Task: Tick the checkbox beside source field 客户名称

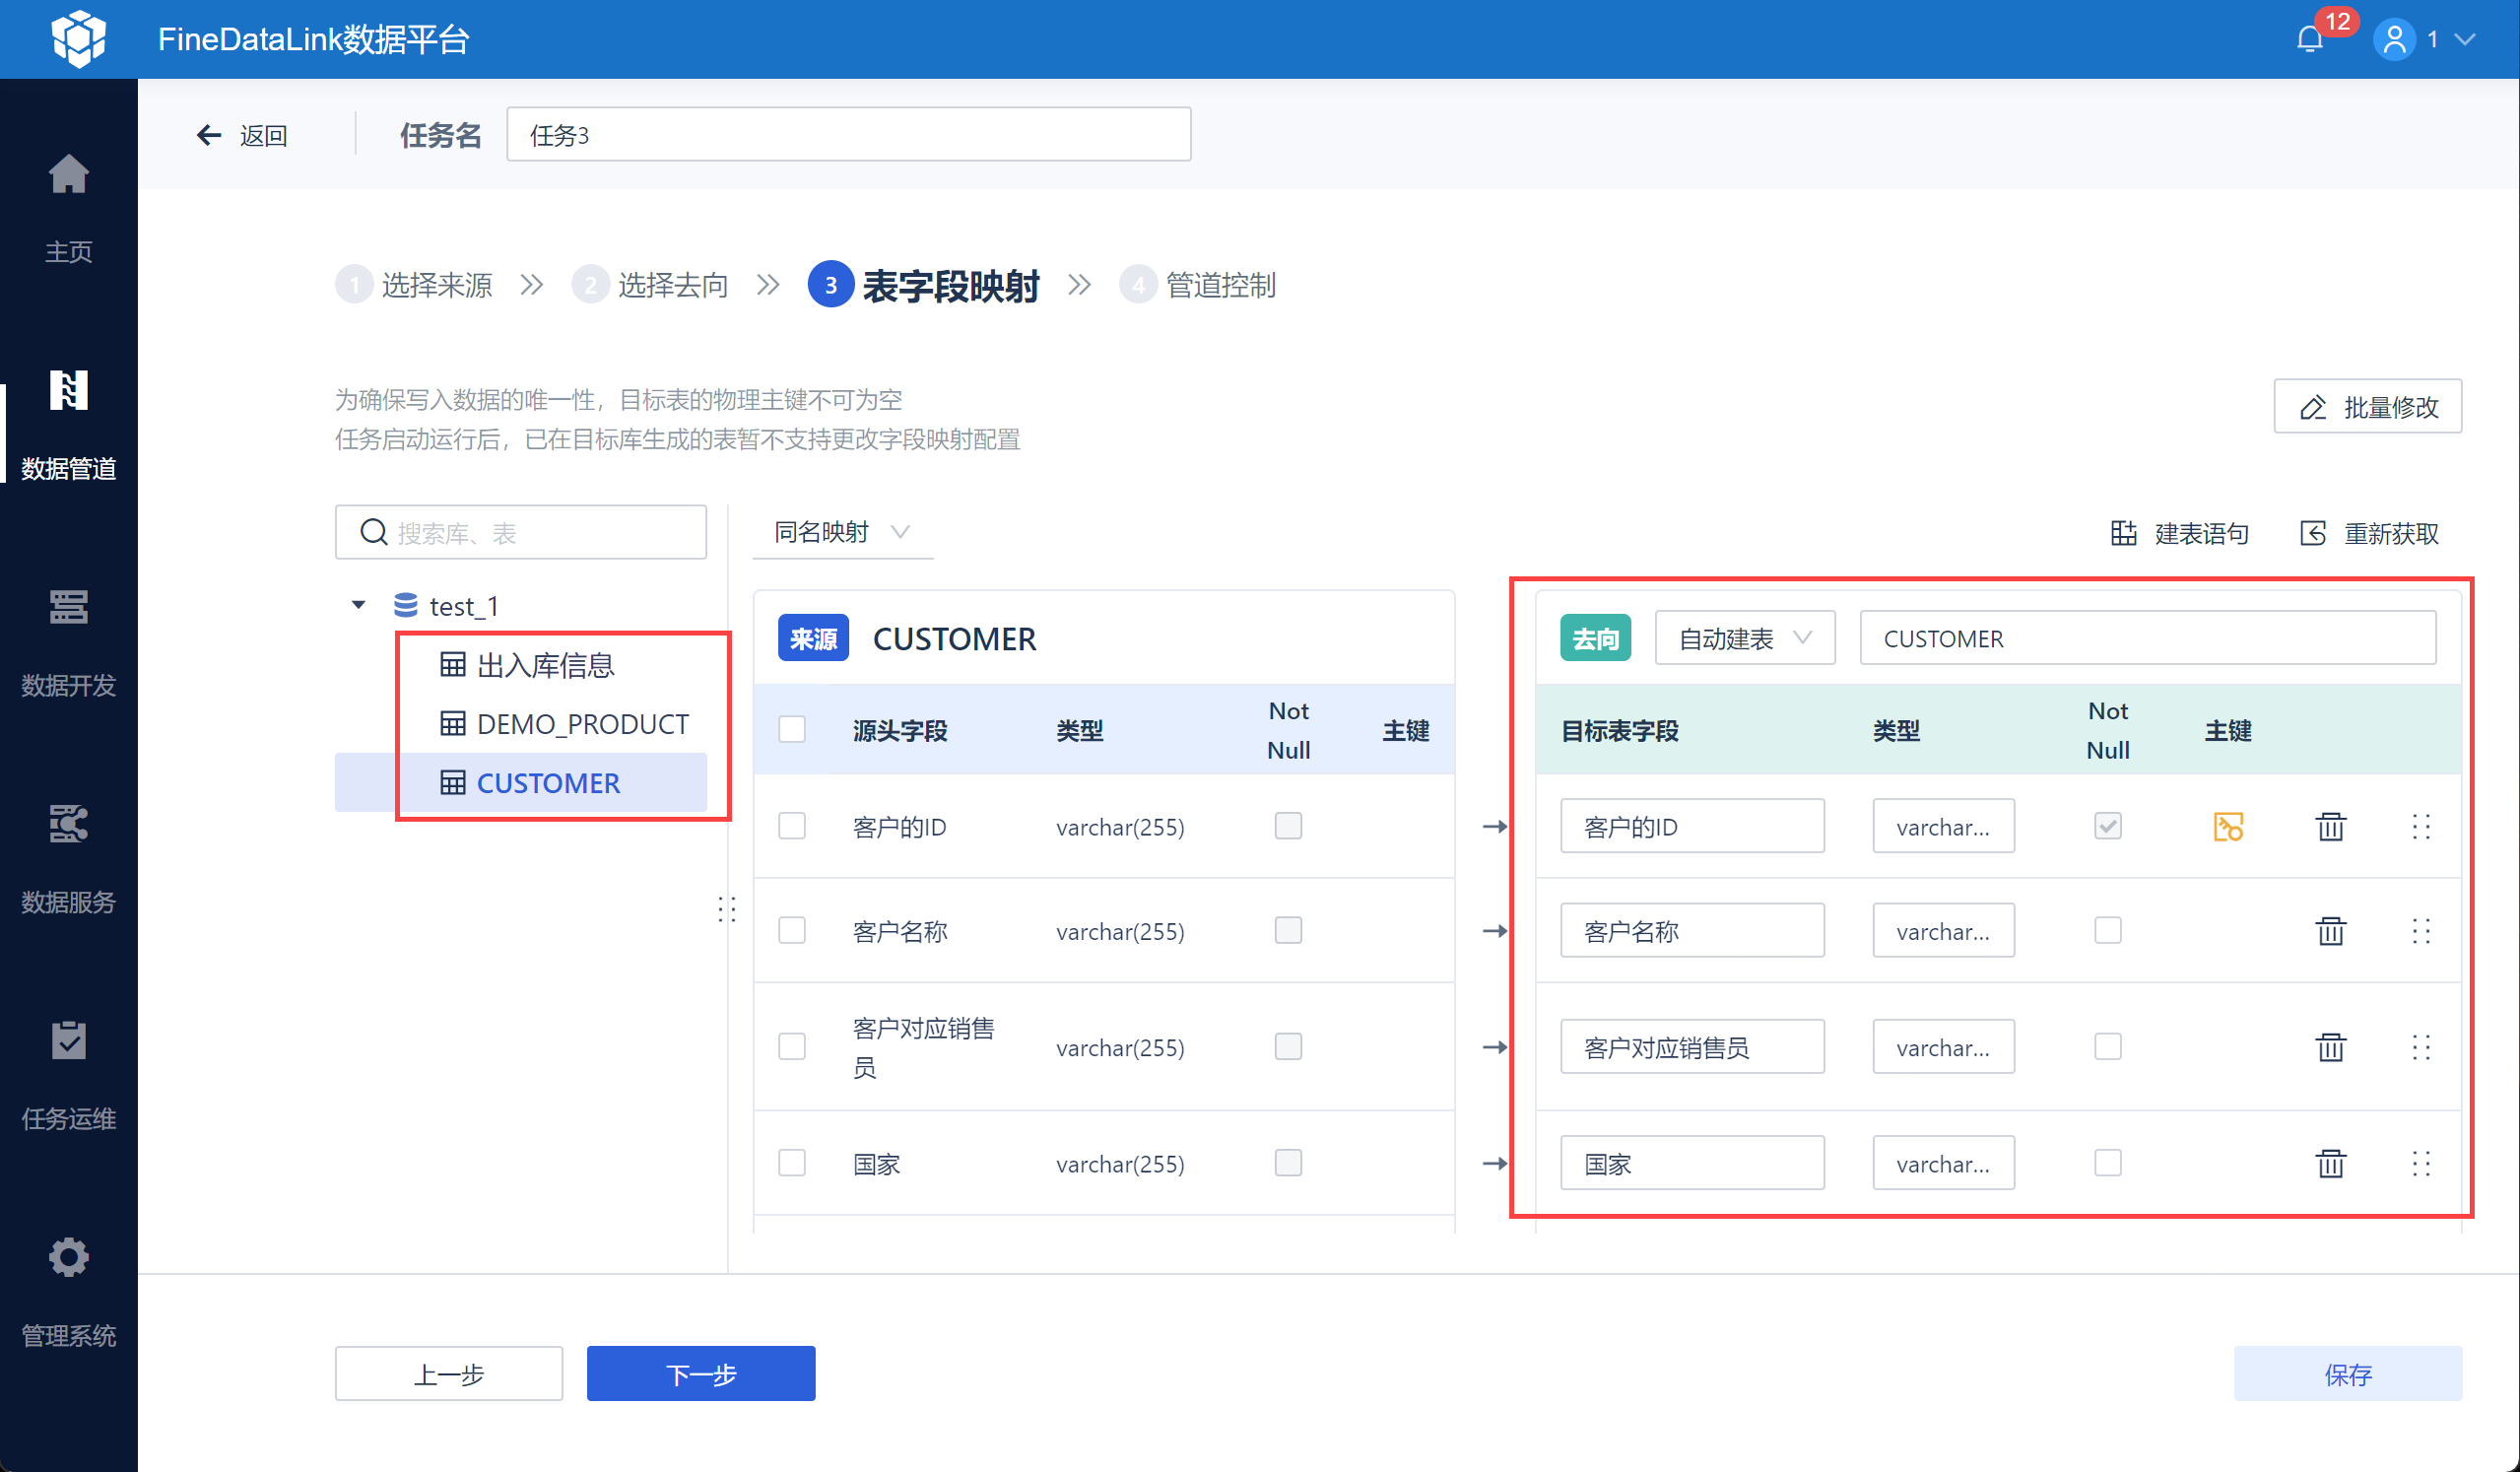Action: [792, 931]
